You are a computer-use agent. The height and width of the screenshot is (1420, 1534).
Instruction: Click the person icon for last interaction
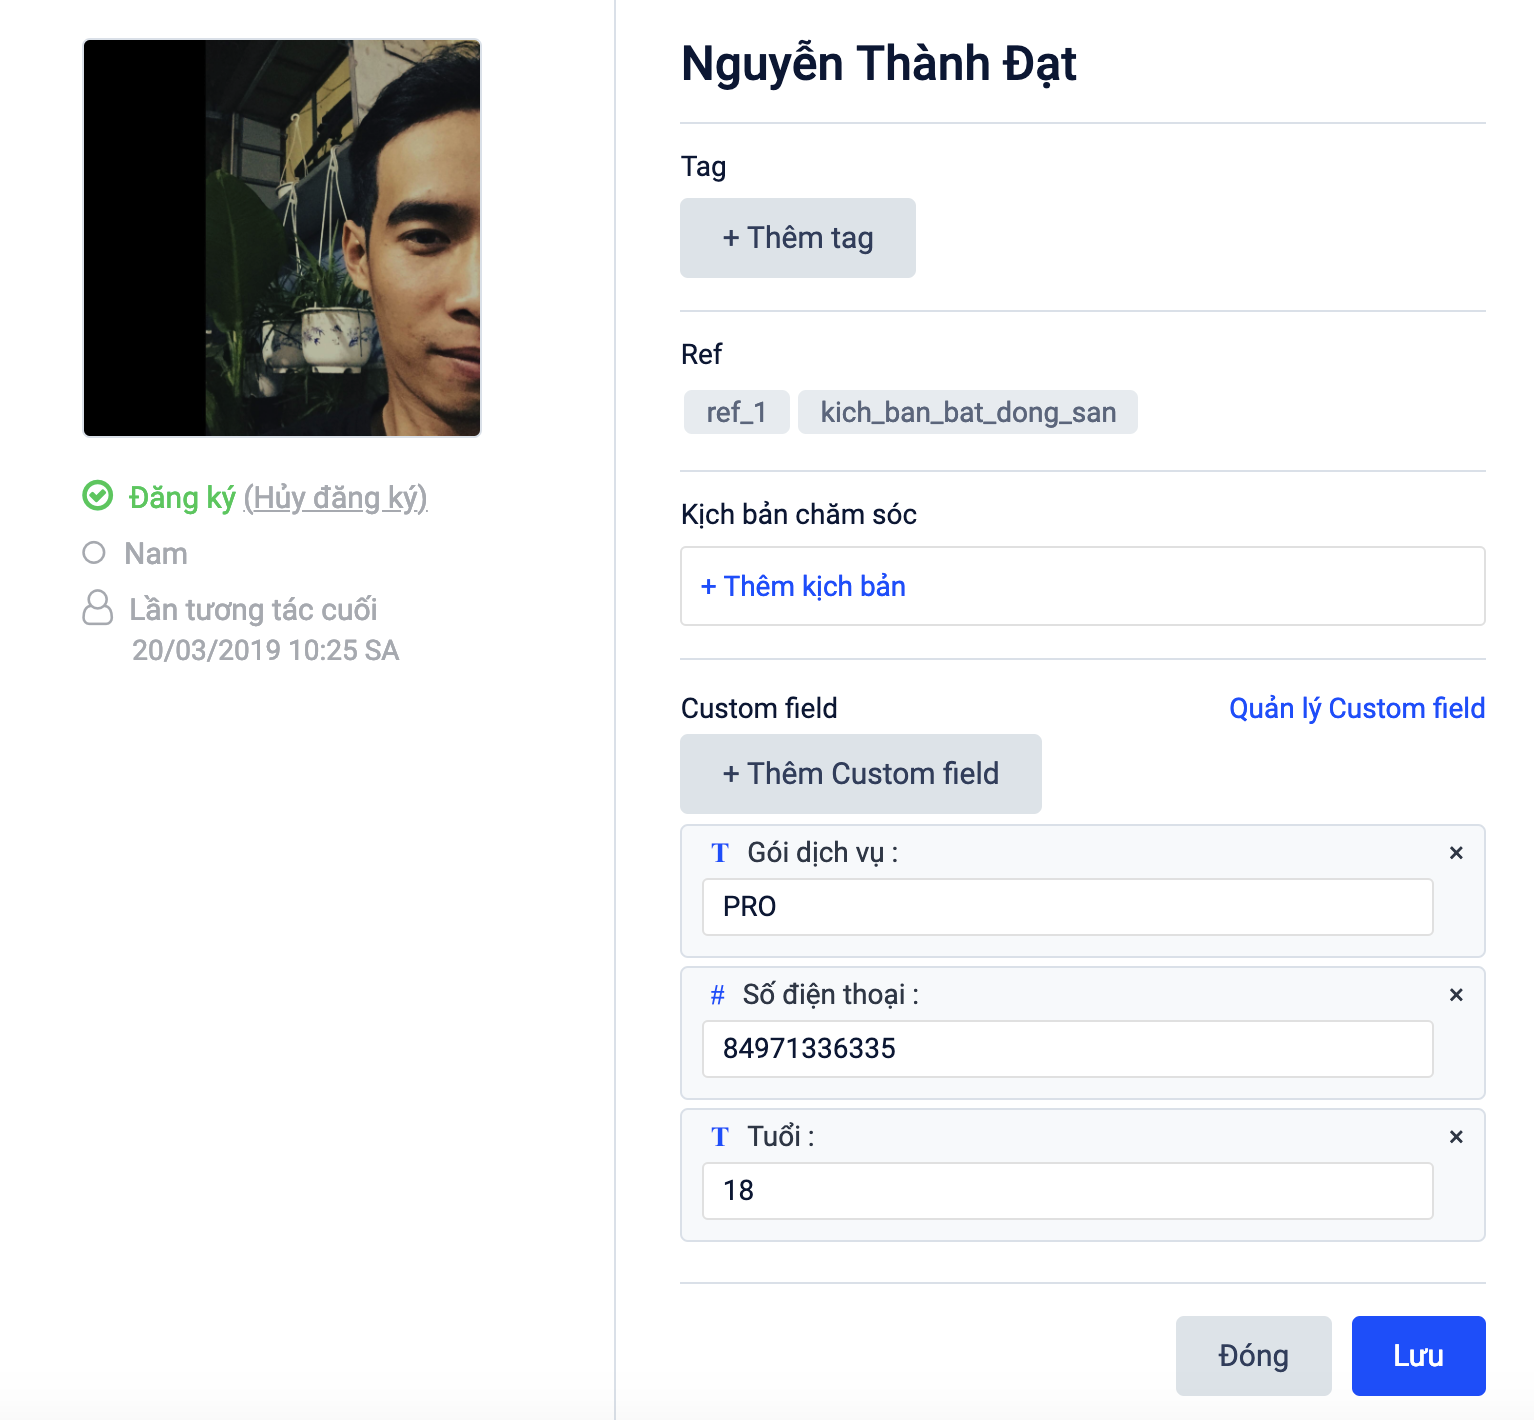point(97,608)
